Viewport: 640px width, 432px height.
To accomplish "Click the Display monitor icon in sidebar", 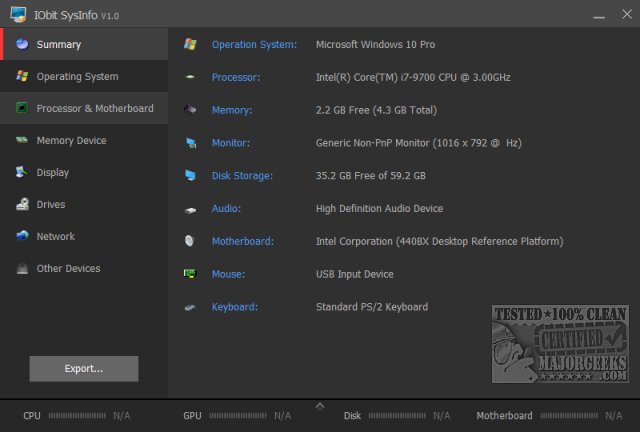I will [21, 172].
